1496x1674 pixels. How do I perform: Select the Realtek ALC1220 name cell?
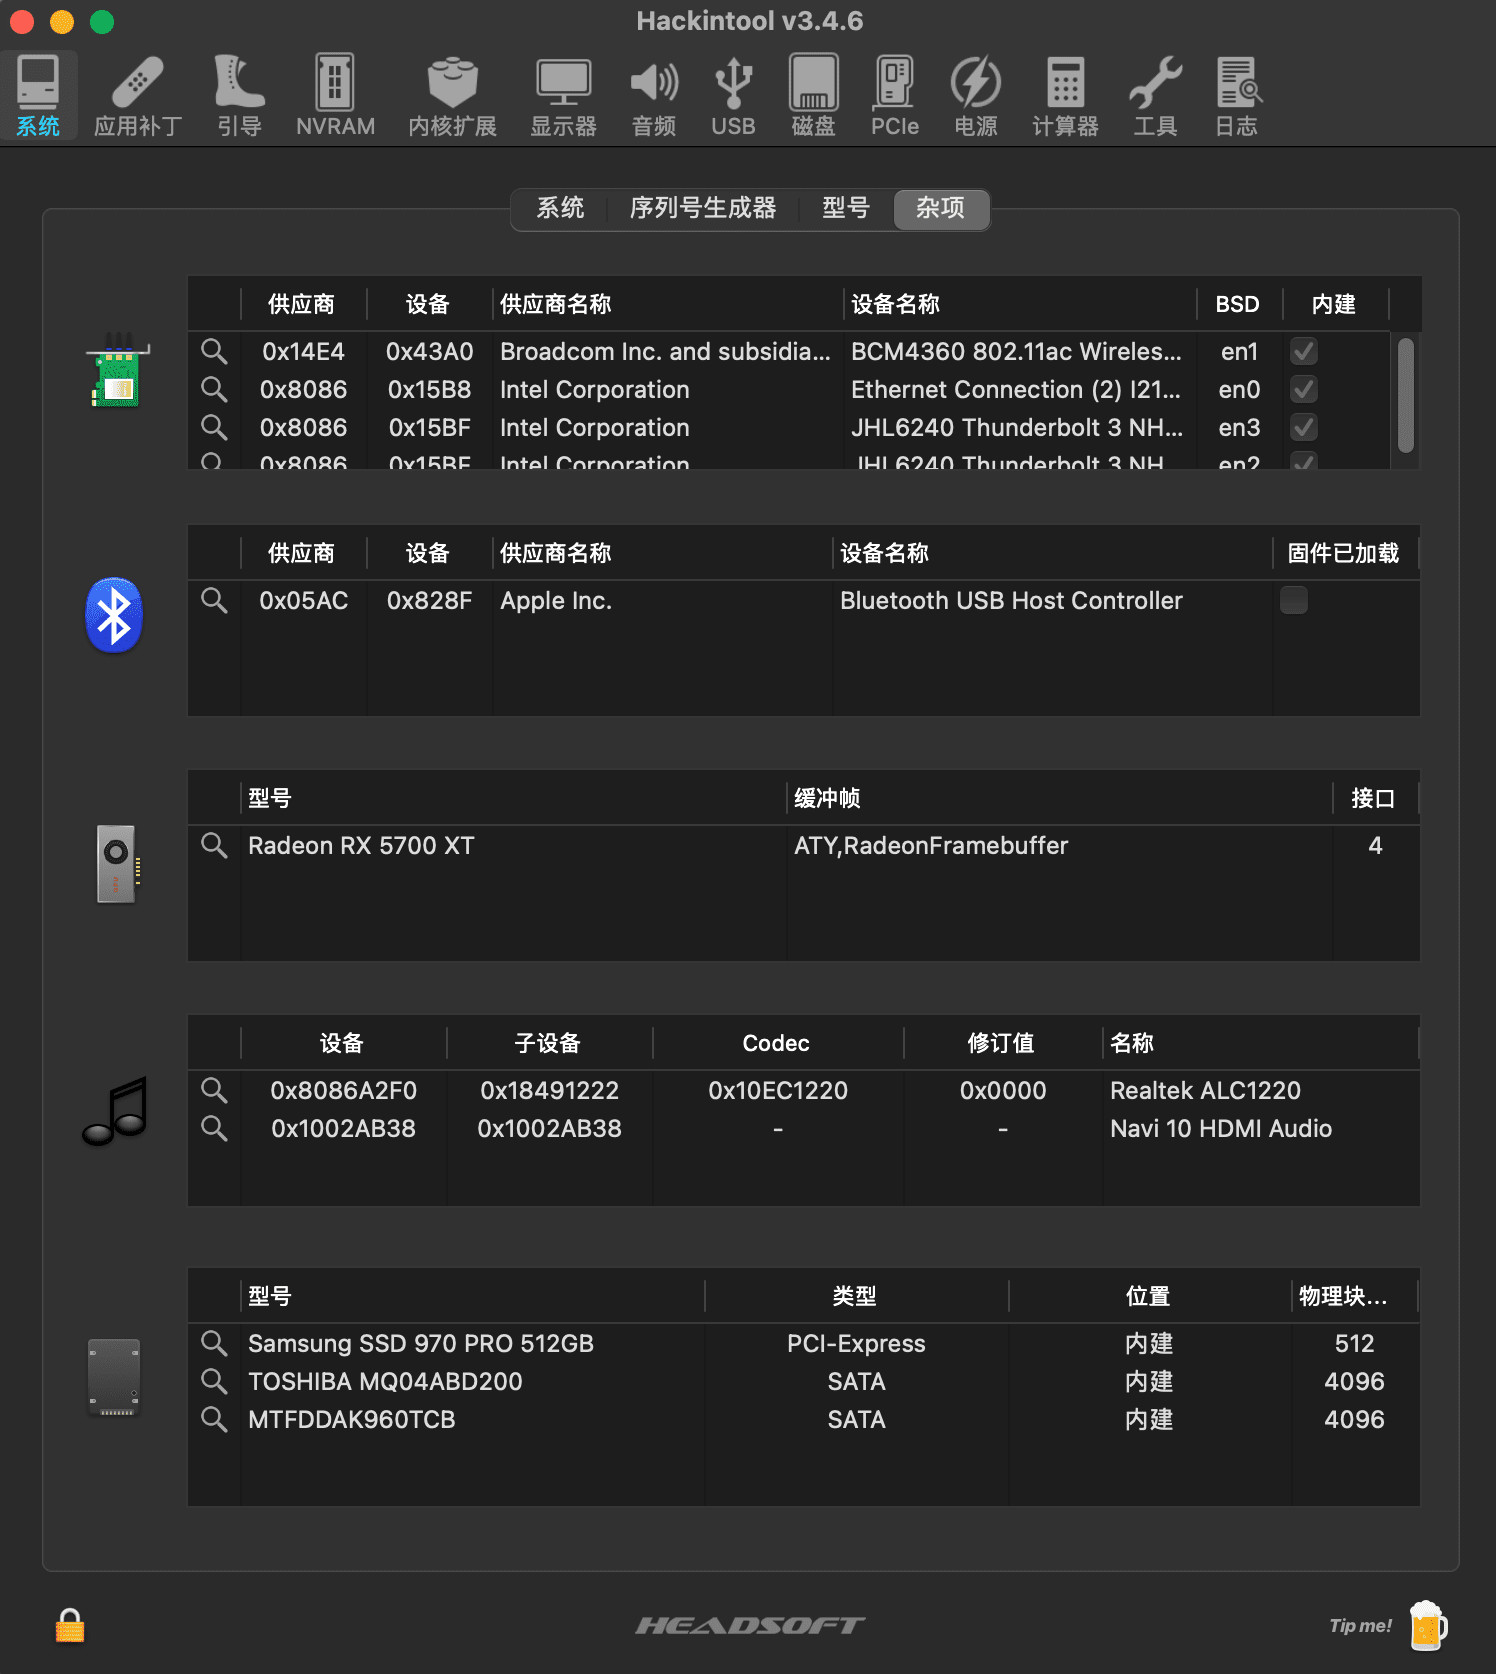(1205, 1090)
